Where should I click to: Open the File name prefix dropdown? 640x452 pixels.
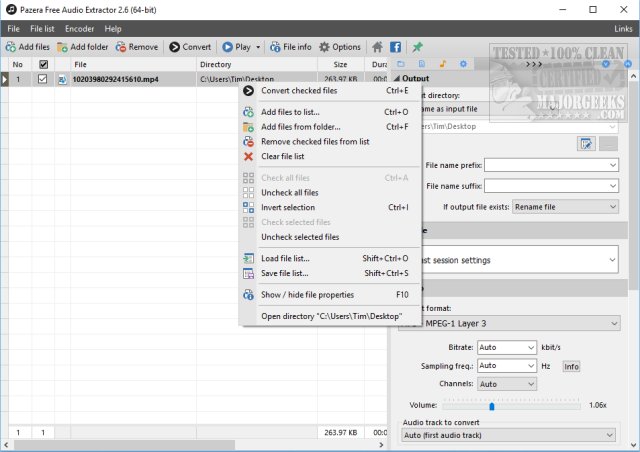613,165
